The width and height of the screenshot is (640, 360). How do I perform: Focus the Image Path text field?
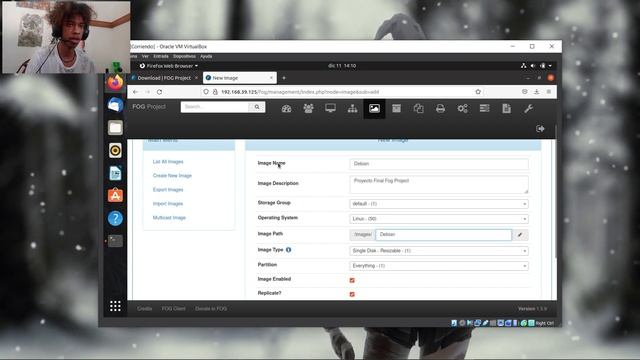443,235
